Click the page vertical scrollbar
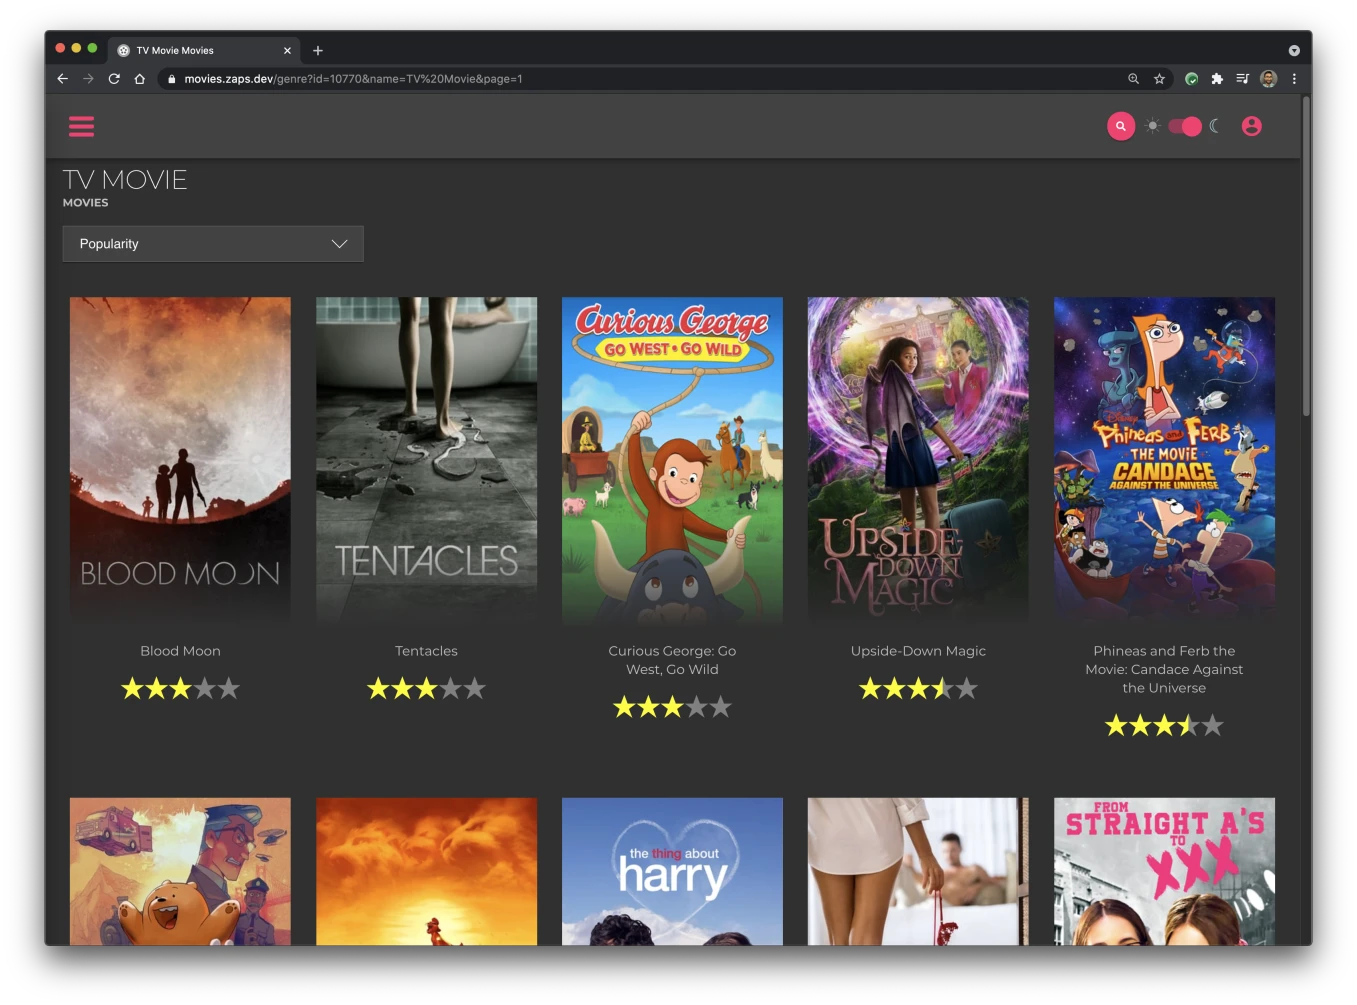 click(1306, 257)
